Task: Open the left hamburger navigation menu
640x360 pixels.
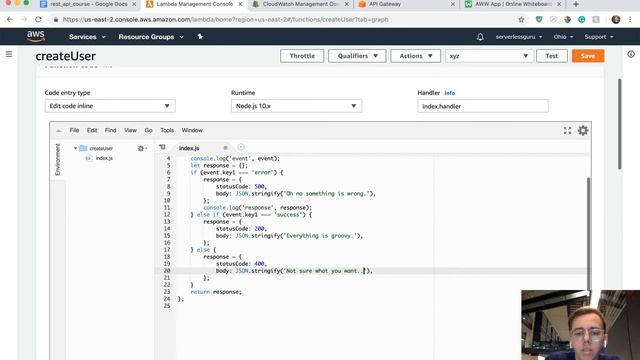Action: 9,54
